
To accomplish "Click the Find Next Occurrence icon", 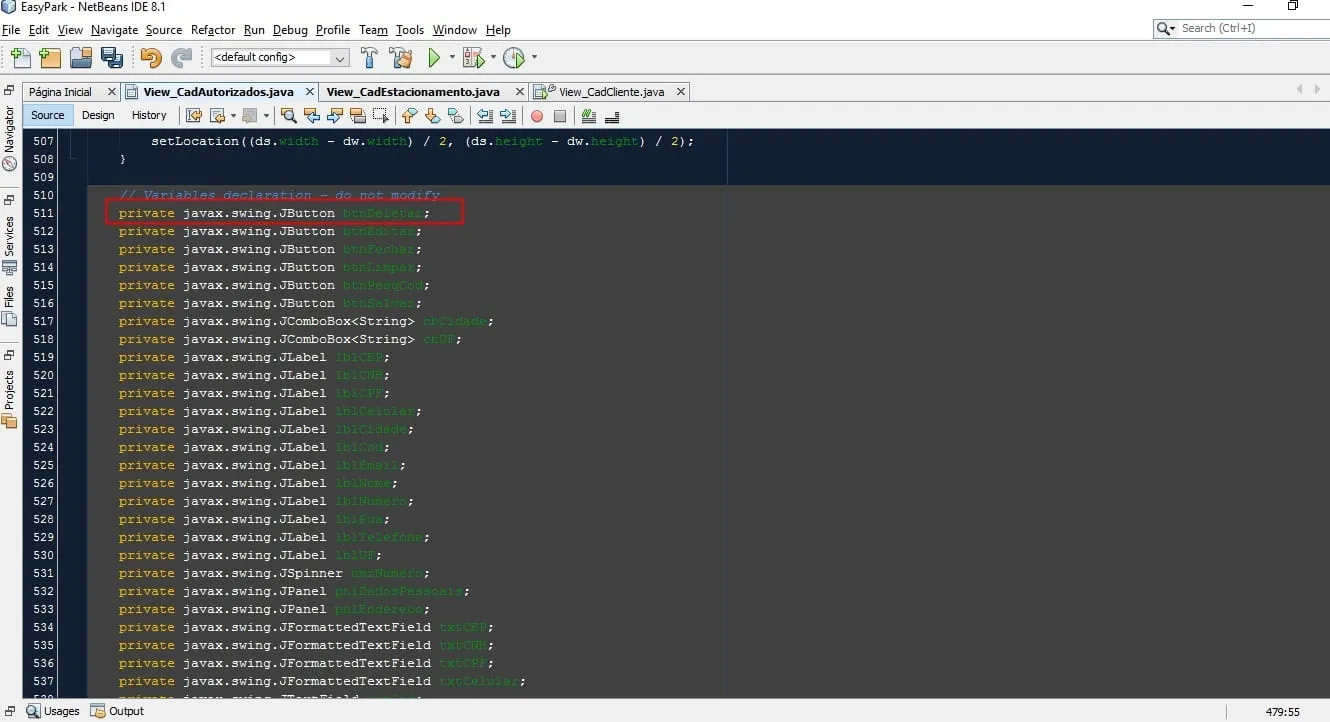I will pyautogui.click(x=334, y=116).
